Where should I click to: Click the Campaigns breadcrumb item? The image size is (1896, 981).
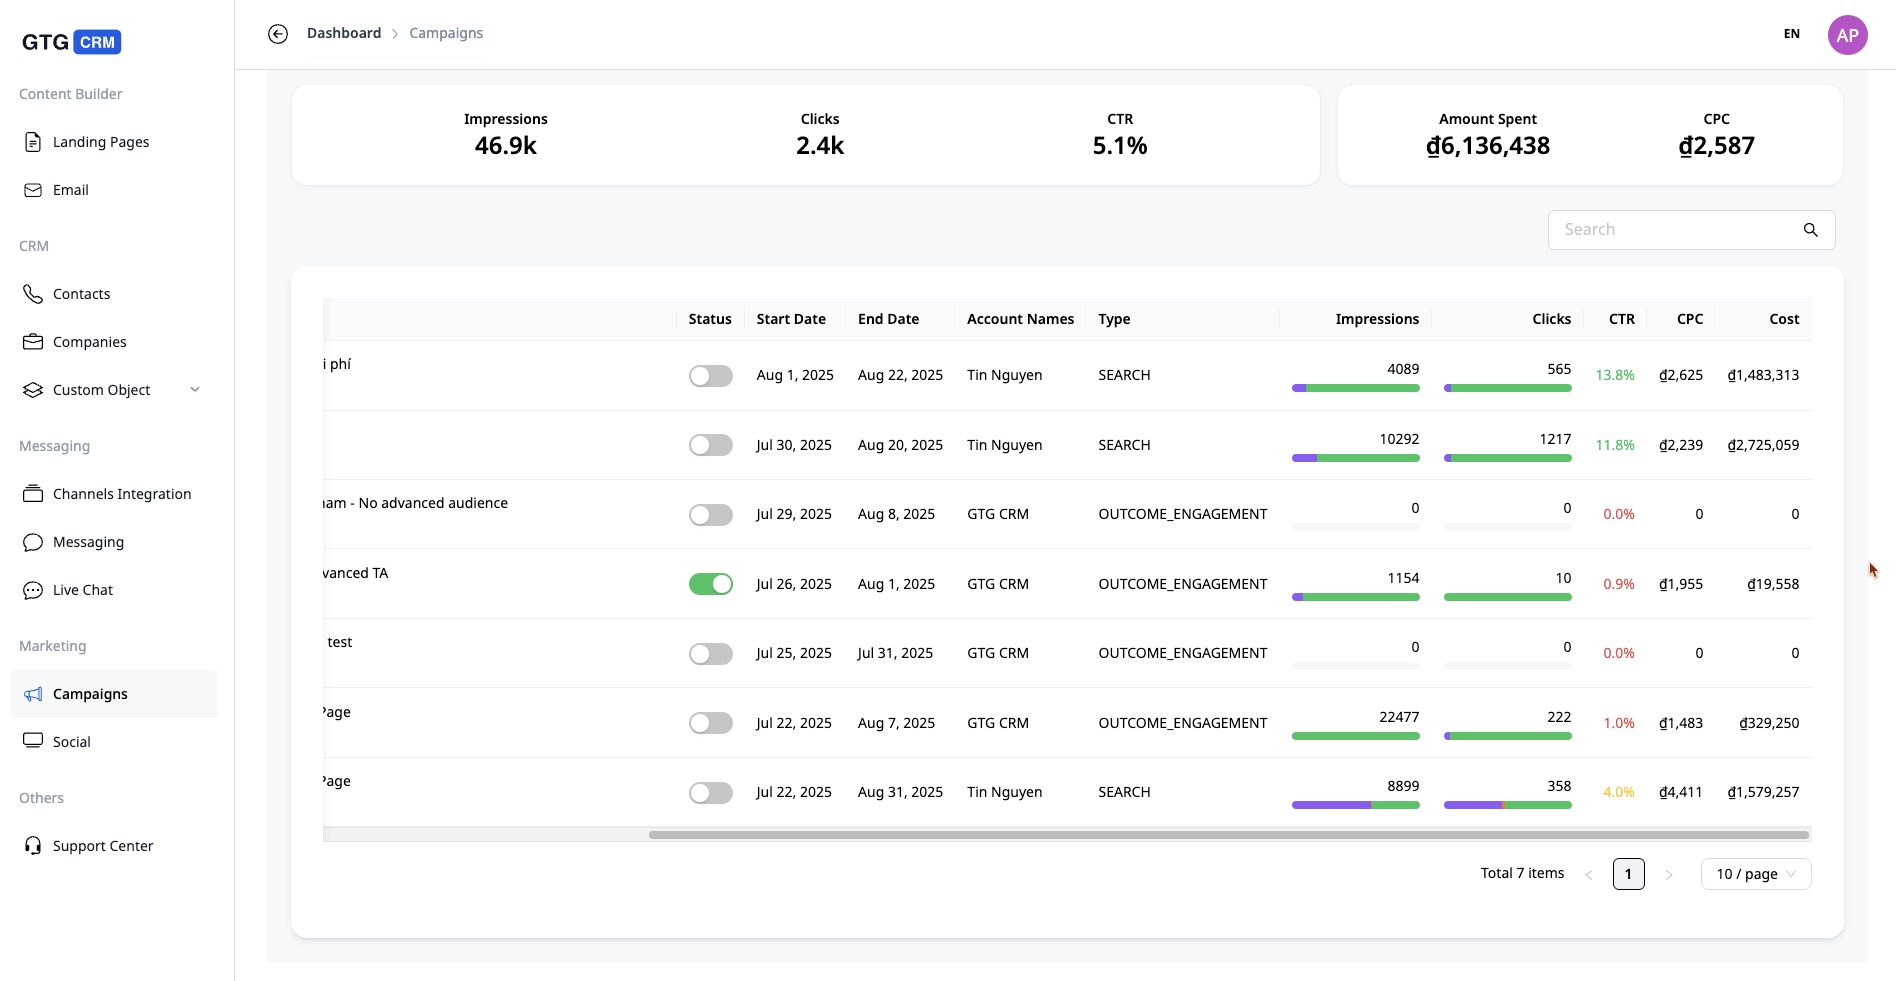coord(446,33)
